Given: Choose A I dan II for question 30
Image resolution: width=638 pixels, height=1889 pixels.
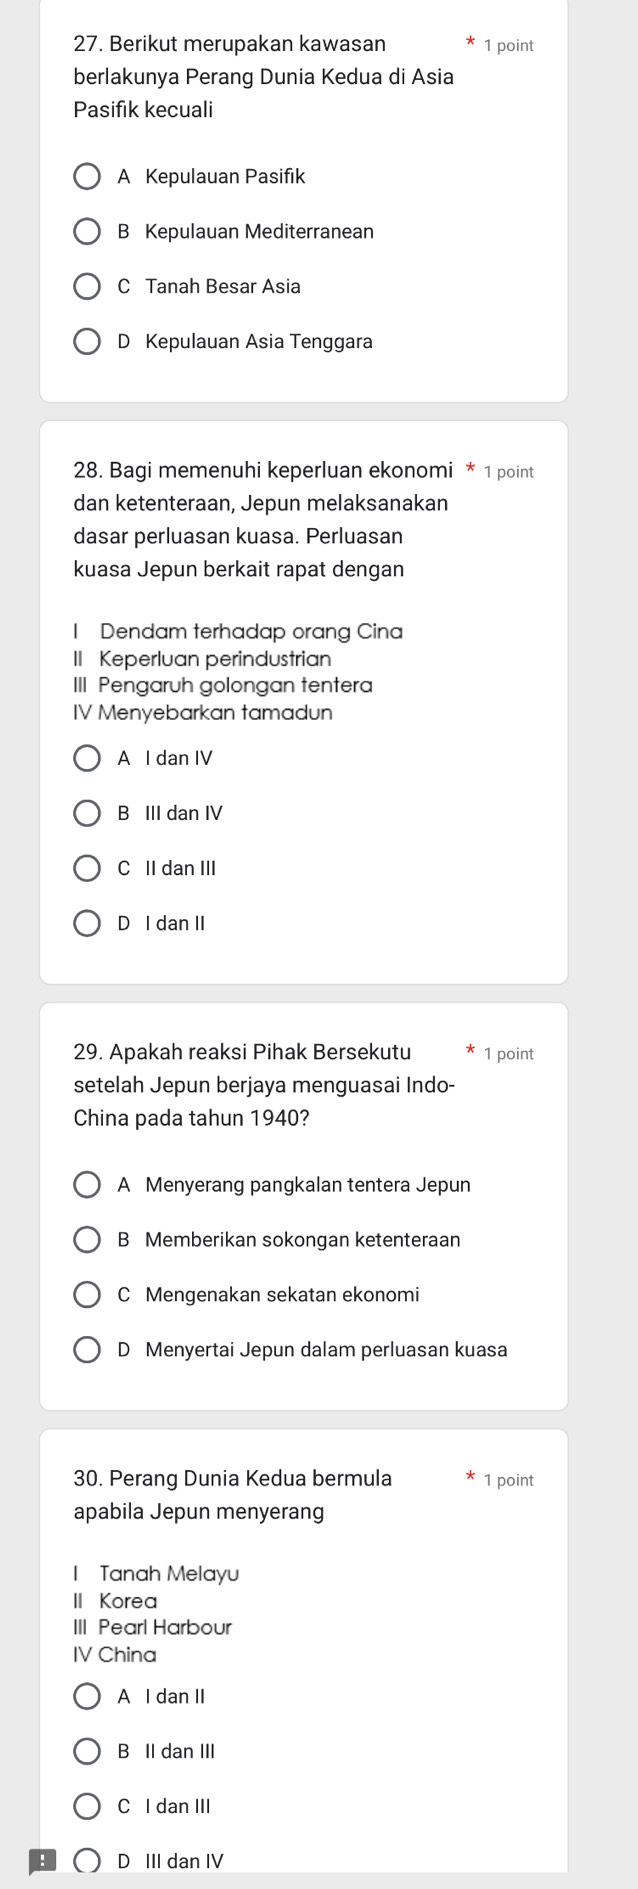Looking at the screenshot, I should tap(88, 1696).
